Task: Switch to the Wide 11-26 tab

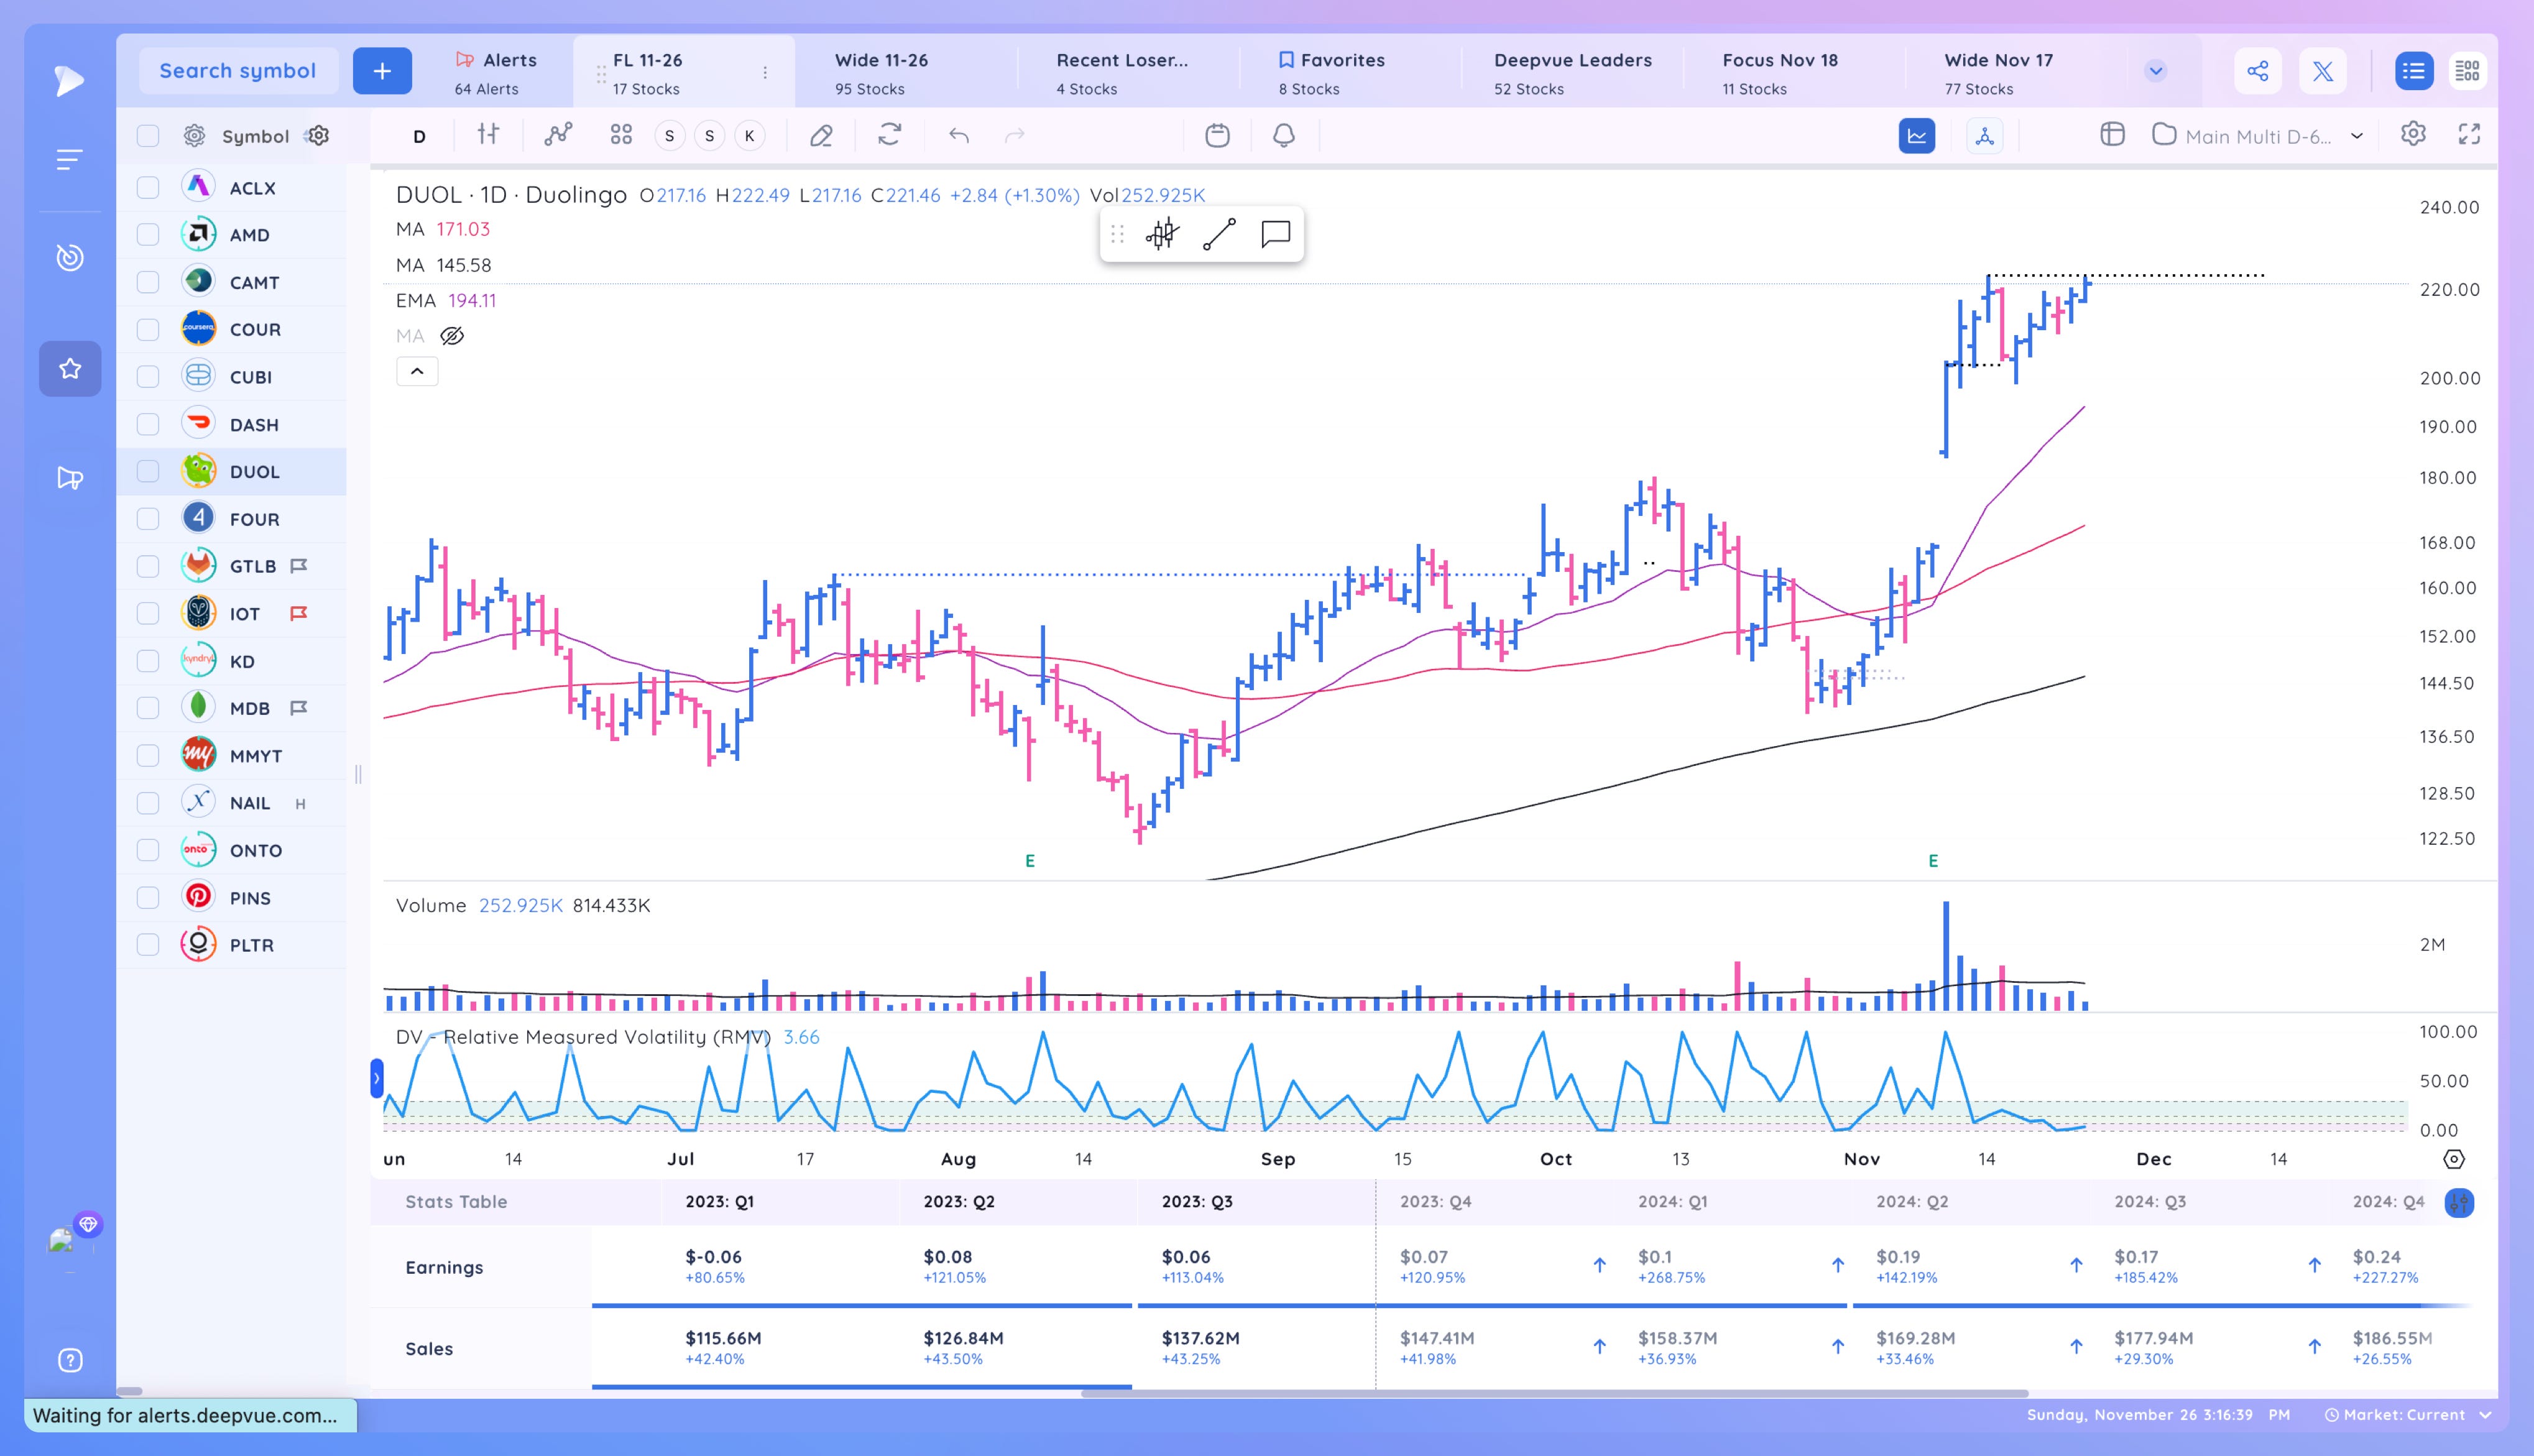Action: tap(906, 73)
